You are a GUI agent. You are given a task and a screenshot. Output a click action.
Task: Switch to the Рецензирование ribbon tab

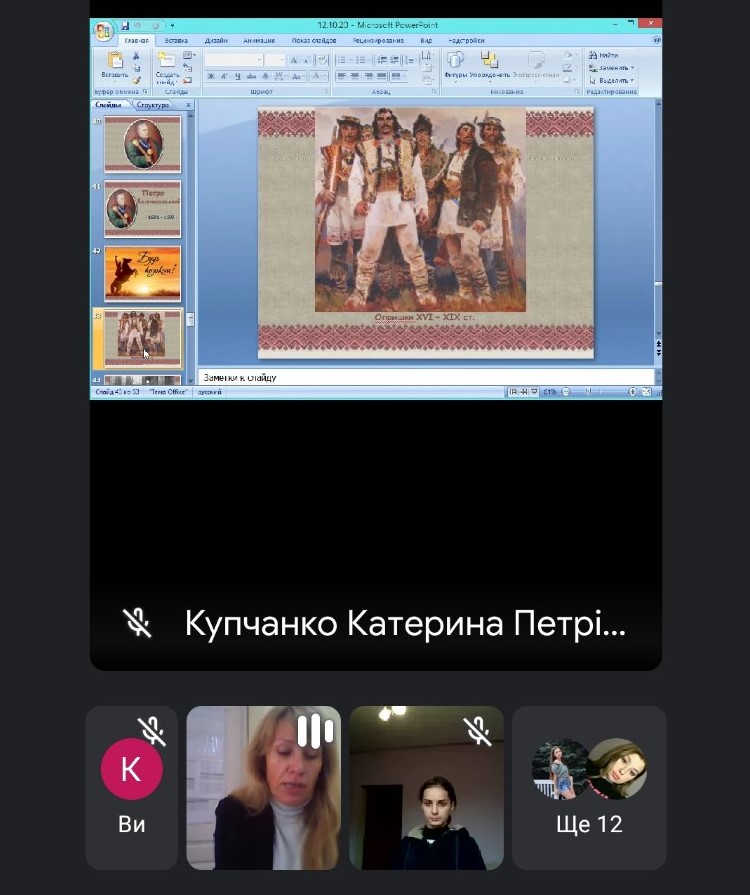point(378,41)
